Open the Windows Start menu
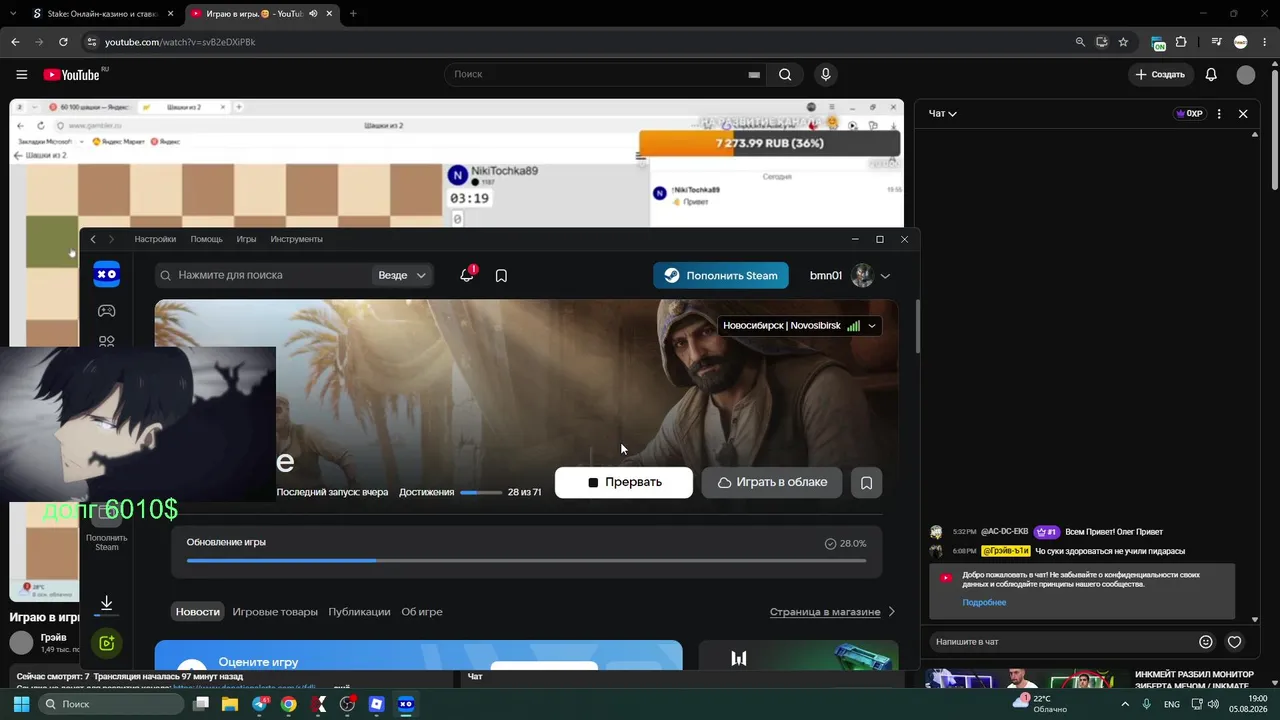1280x720 pixels. [x=21, y=704]
